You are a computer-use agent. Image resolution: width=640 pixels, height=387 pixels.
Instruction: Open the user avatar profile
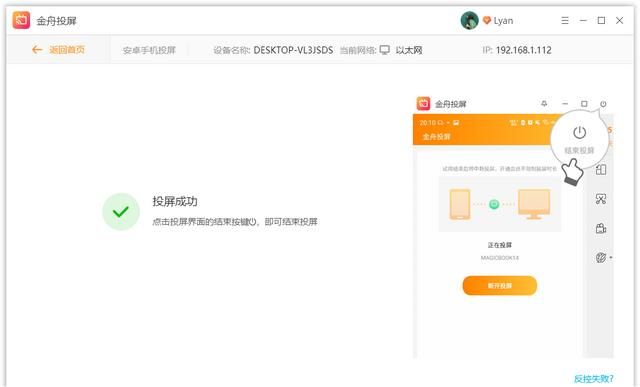point(469,20)
